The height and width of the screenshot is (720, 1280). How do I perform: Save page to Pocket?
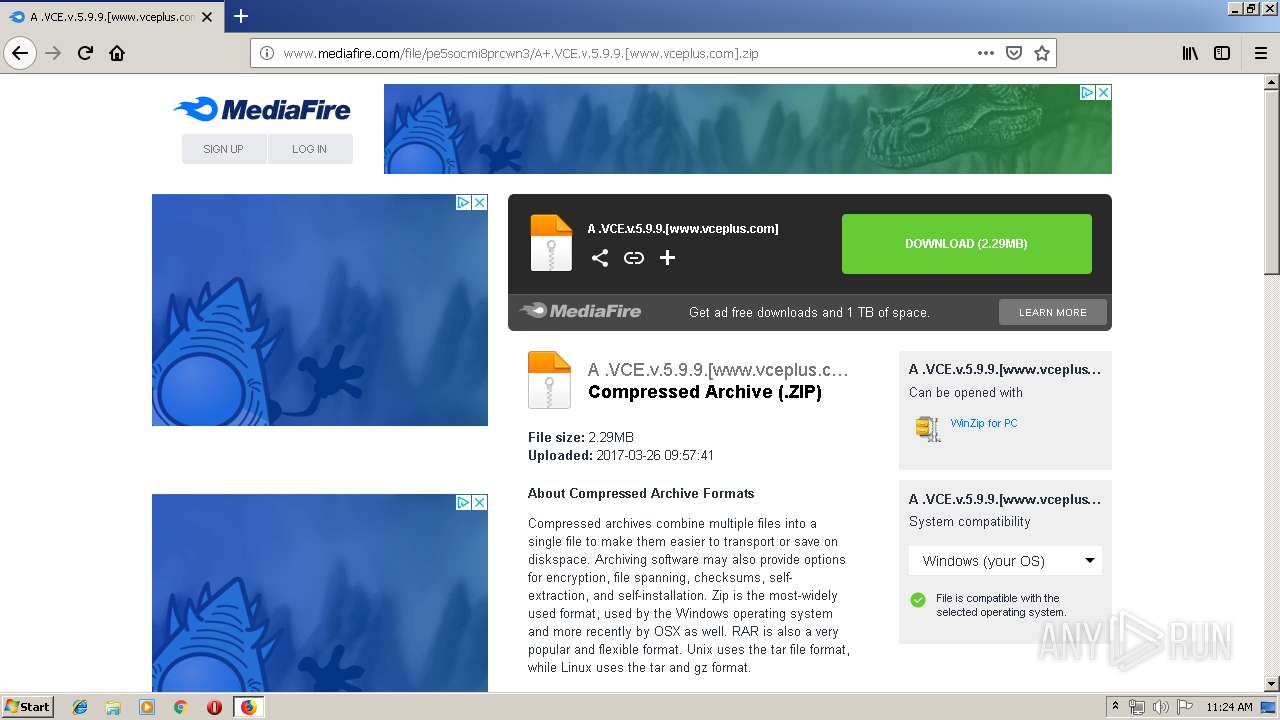[x=1014, y=53]
